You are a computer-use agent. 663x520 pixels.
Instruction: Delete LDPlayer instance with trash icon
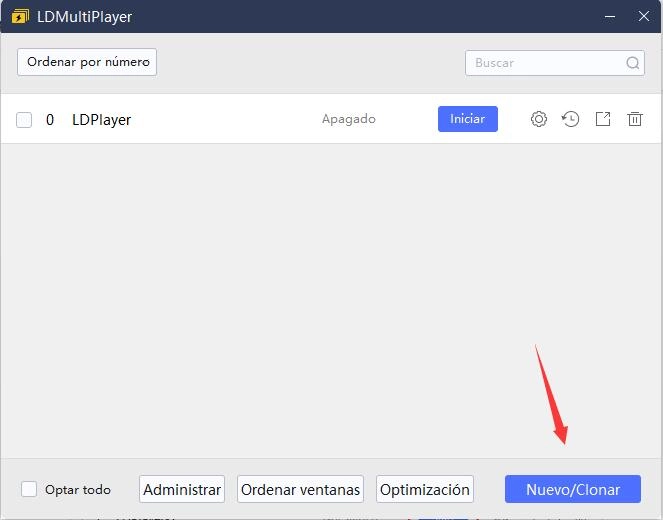pyautogui.click(x=635, y=119)
